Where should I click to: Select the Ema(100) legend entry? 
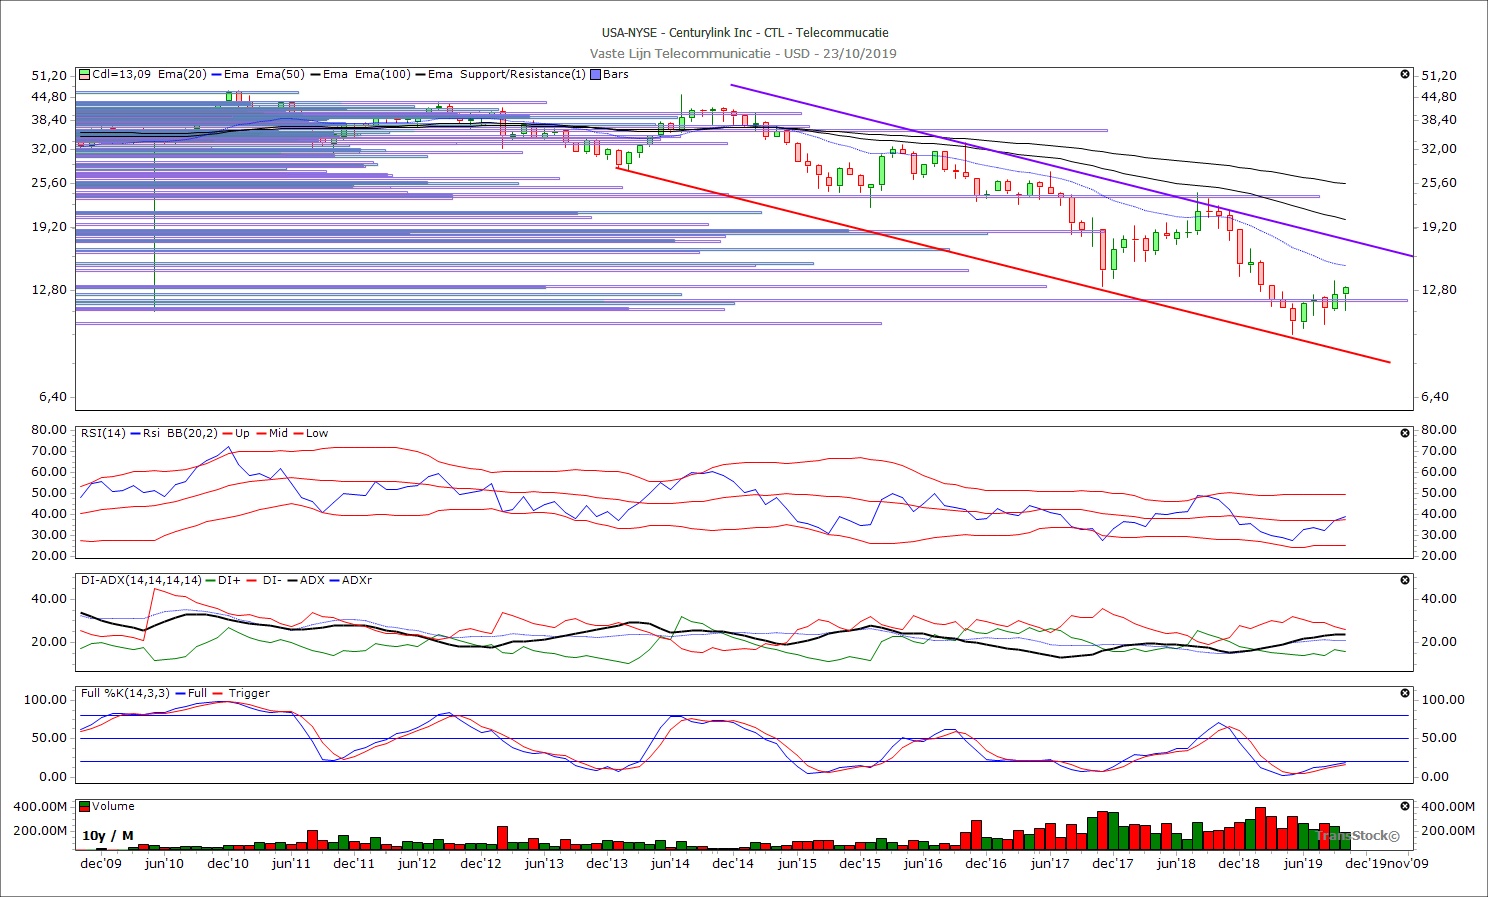point(382,75)
